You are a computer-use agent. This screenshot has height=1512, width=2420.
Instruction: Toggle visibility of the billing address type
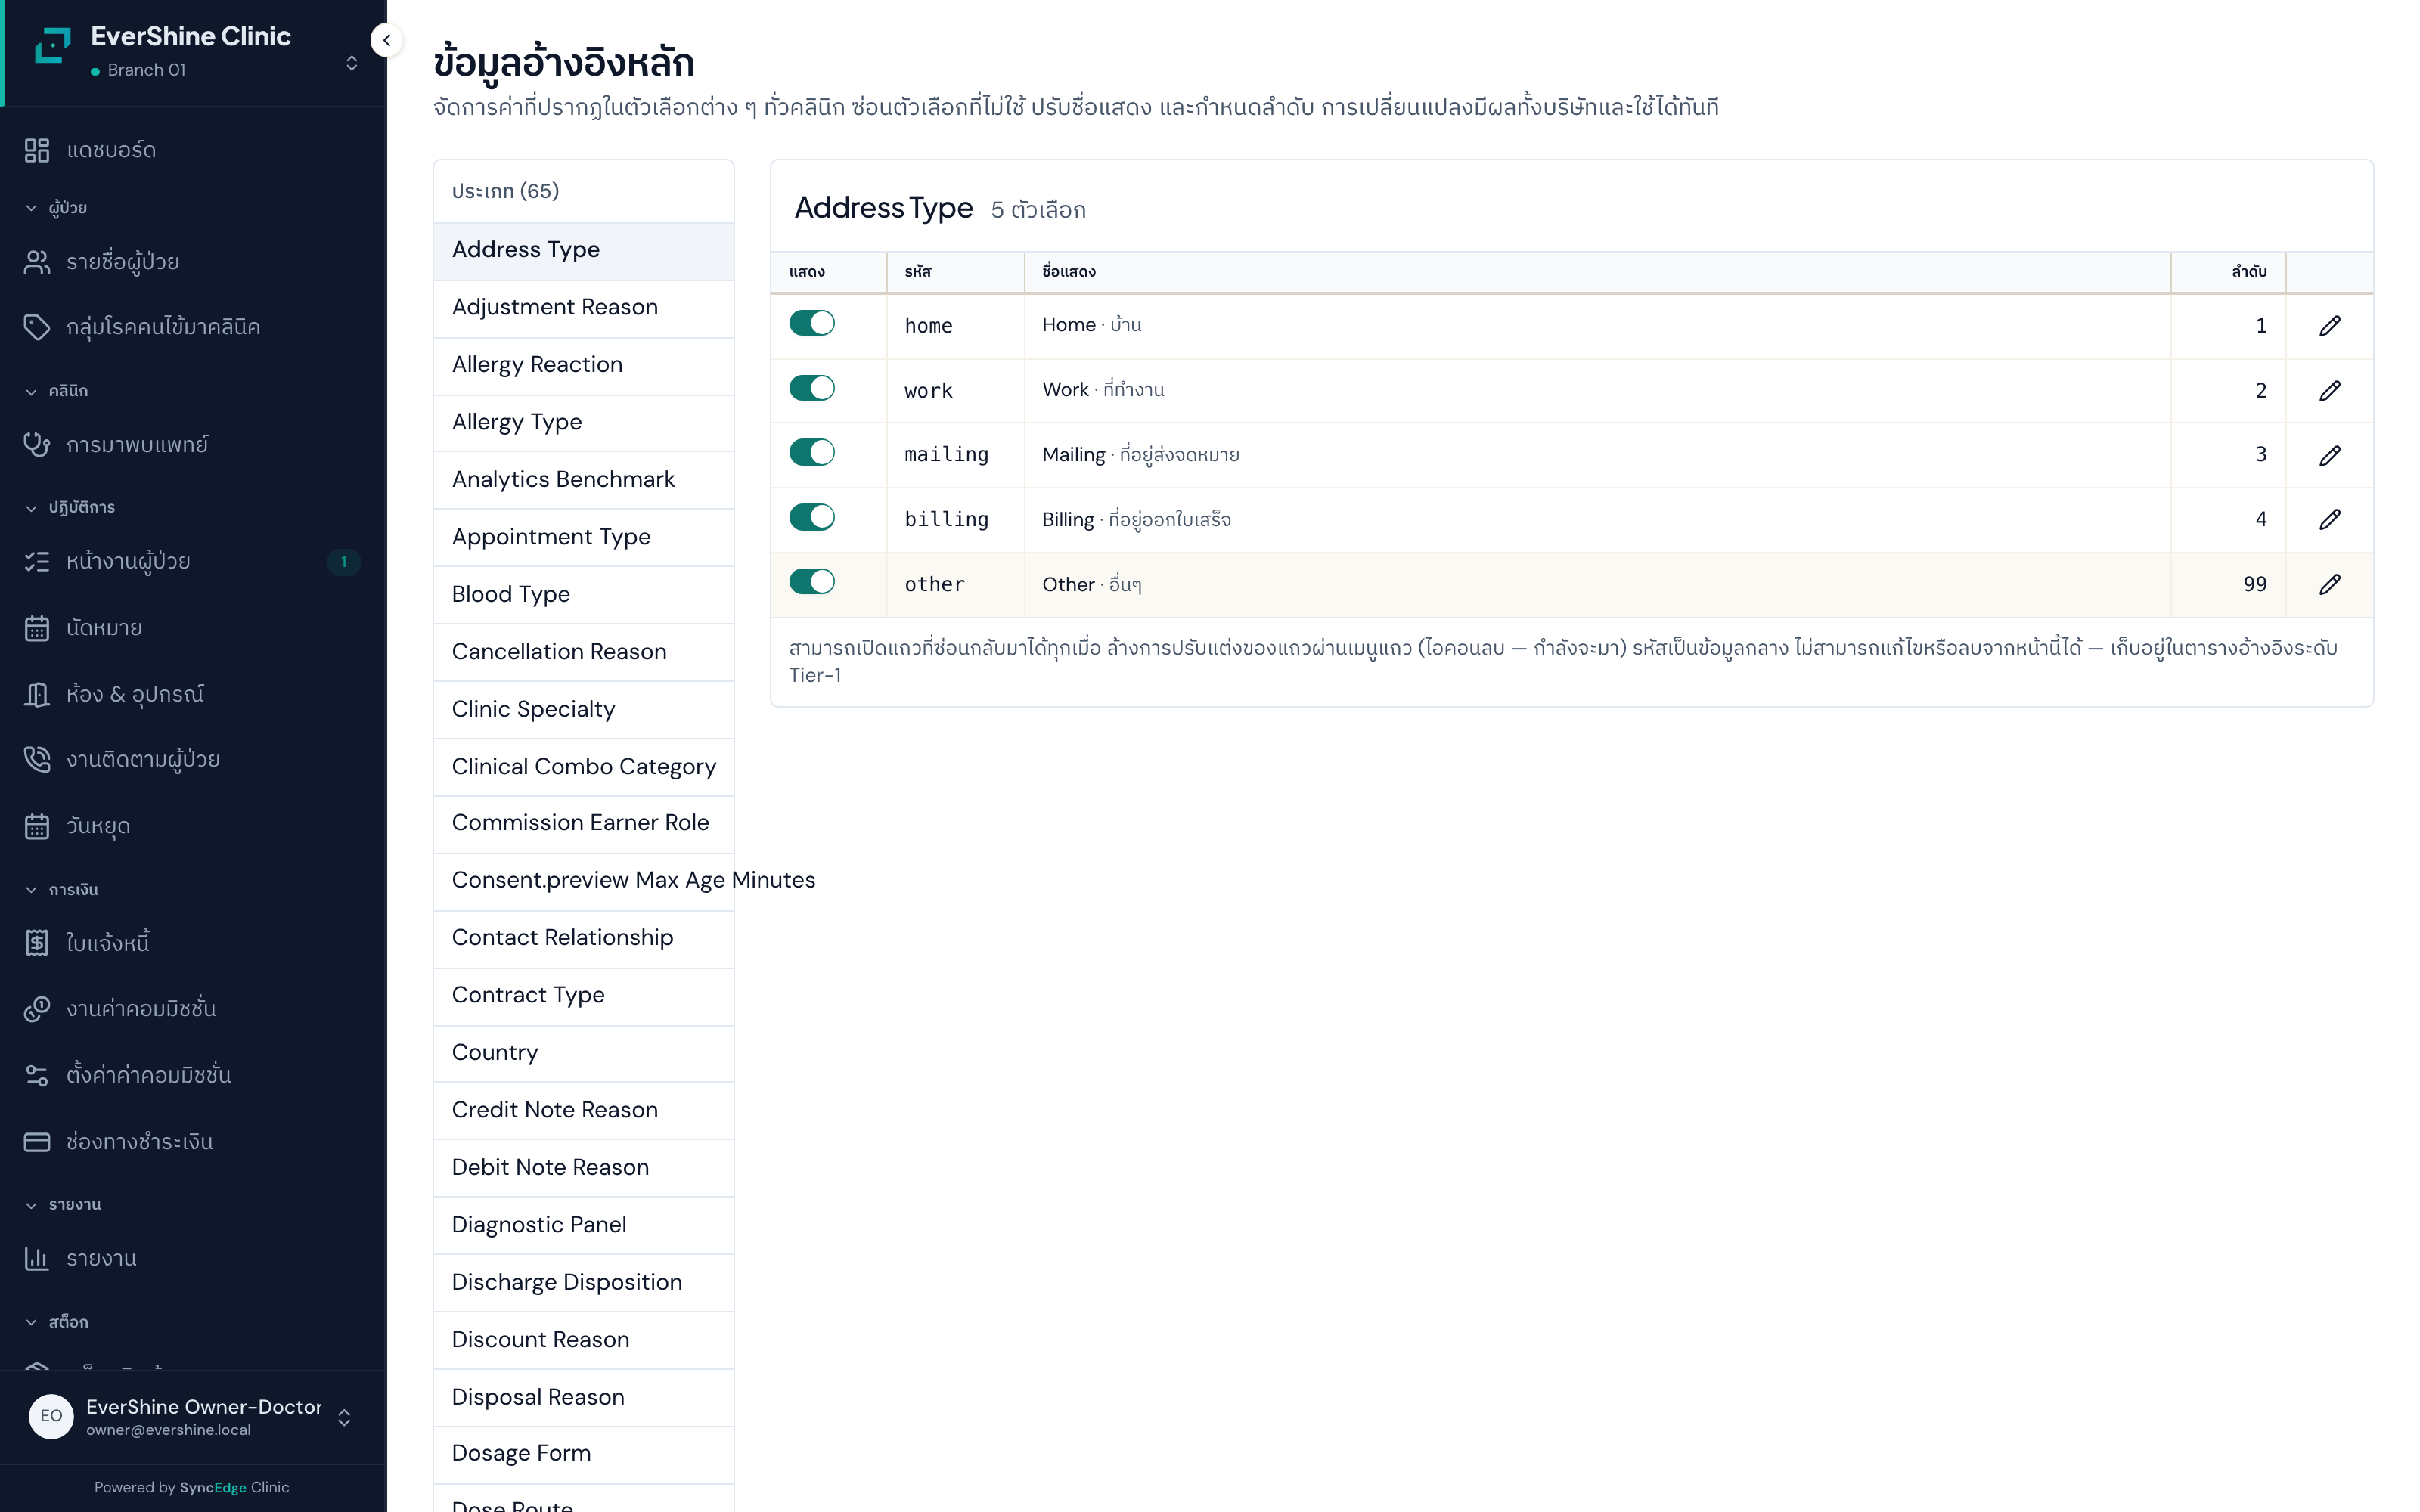811,517
